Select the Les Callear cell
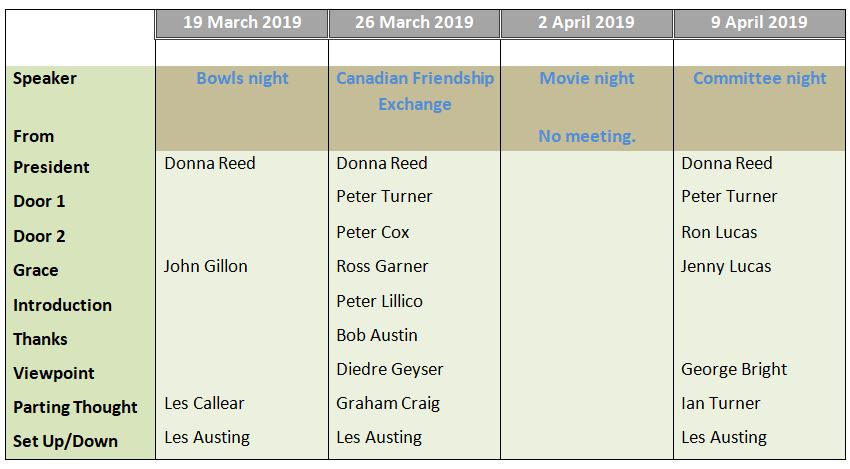Screen dimensions: 850x469 click(204, 403)
